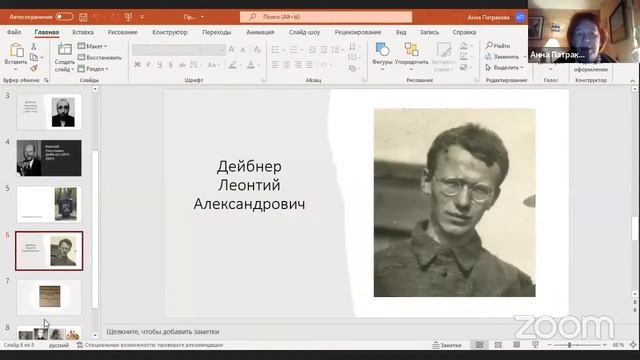Click the Copy icon
The image size is (640, 360).
click(34, 57)
